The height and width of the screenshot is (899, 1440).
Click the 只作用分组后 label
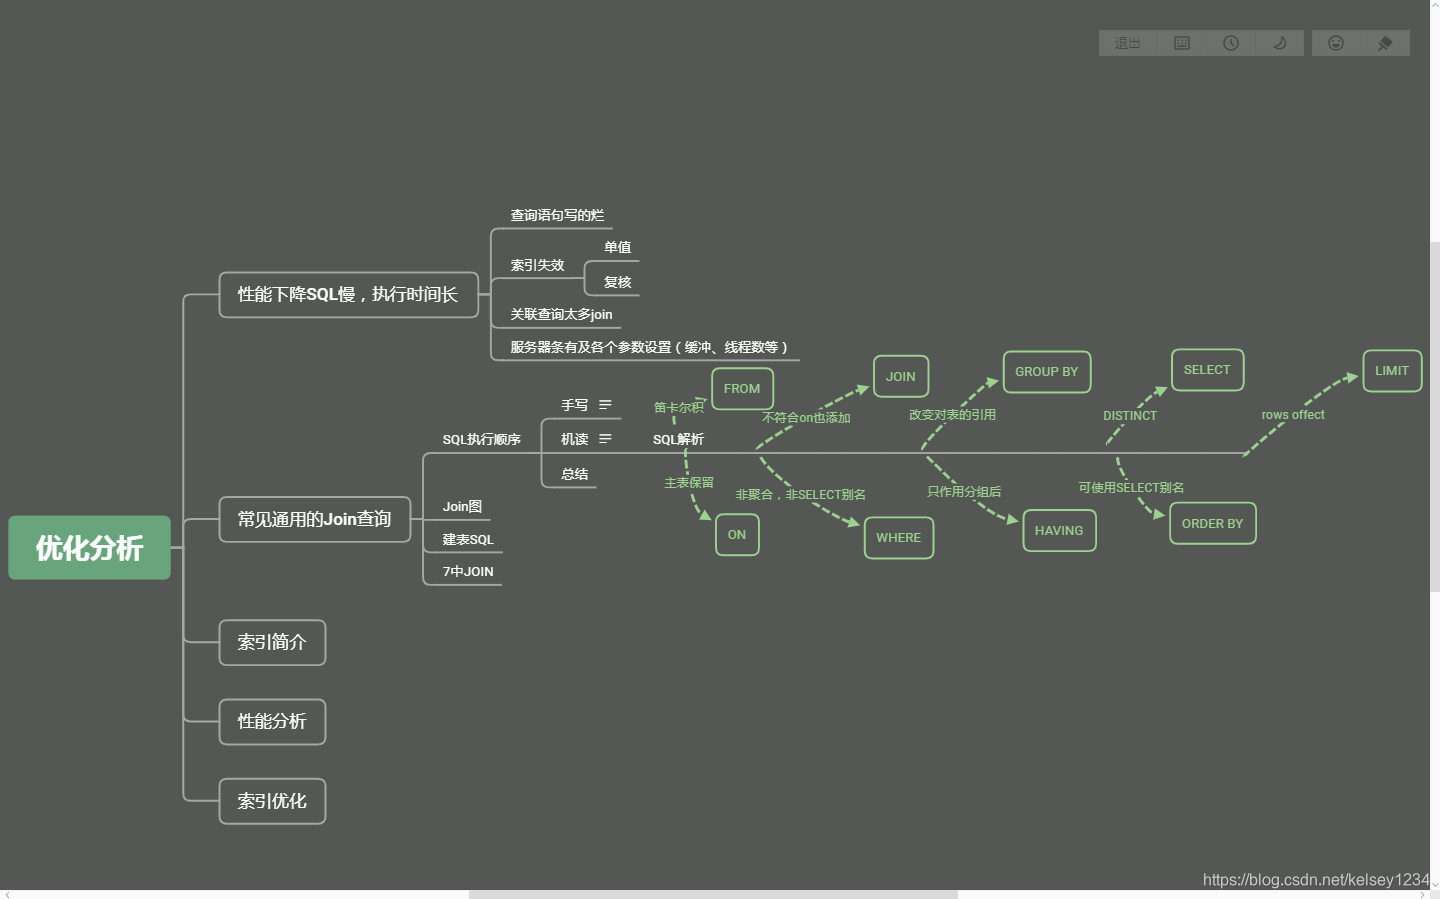click(x=964, y=492)
